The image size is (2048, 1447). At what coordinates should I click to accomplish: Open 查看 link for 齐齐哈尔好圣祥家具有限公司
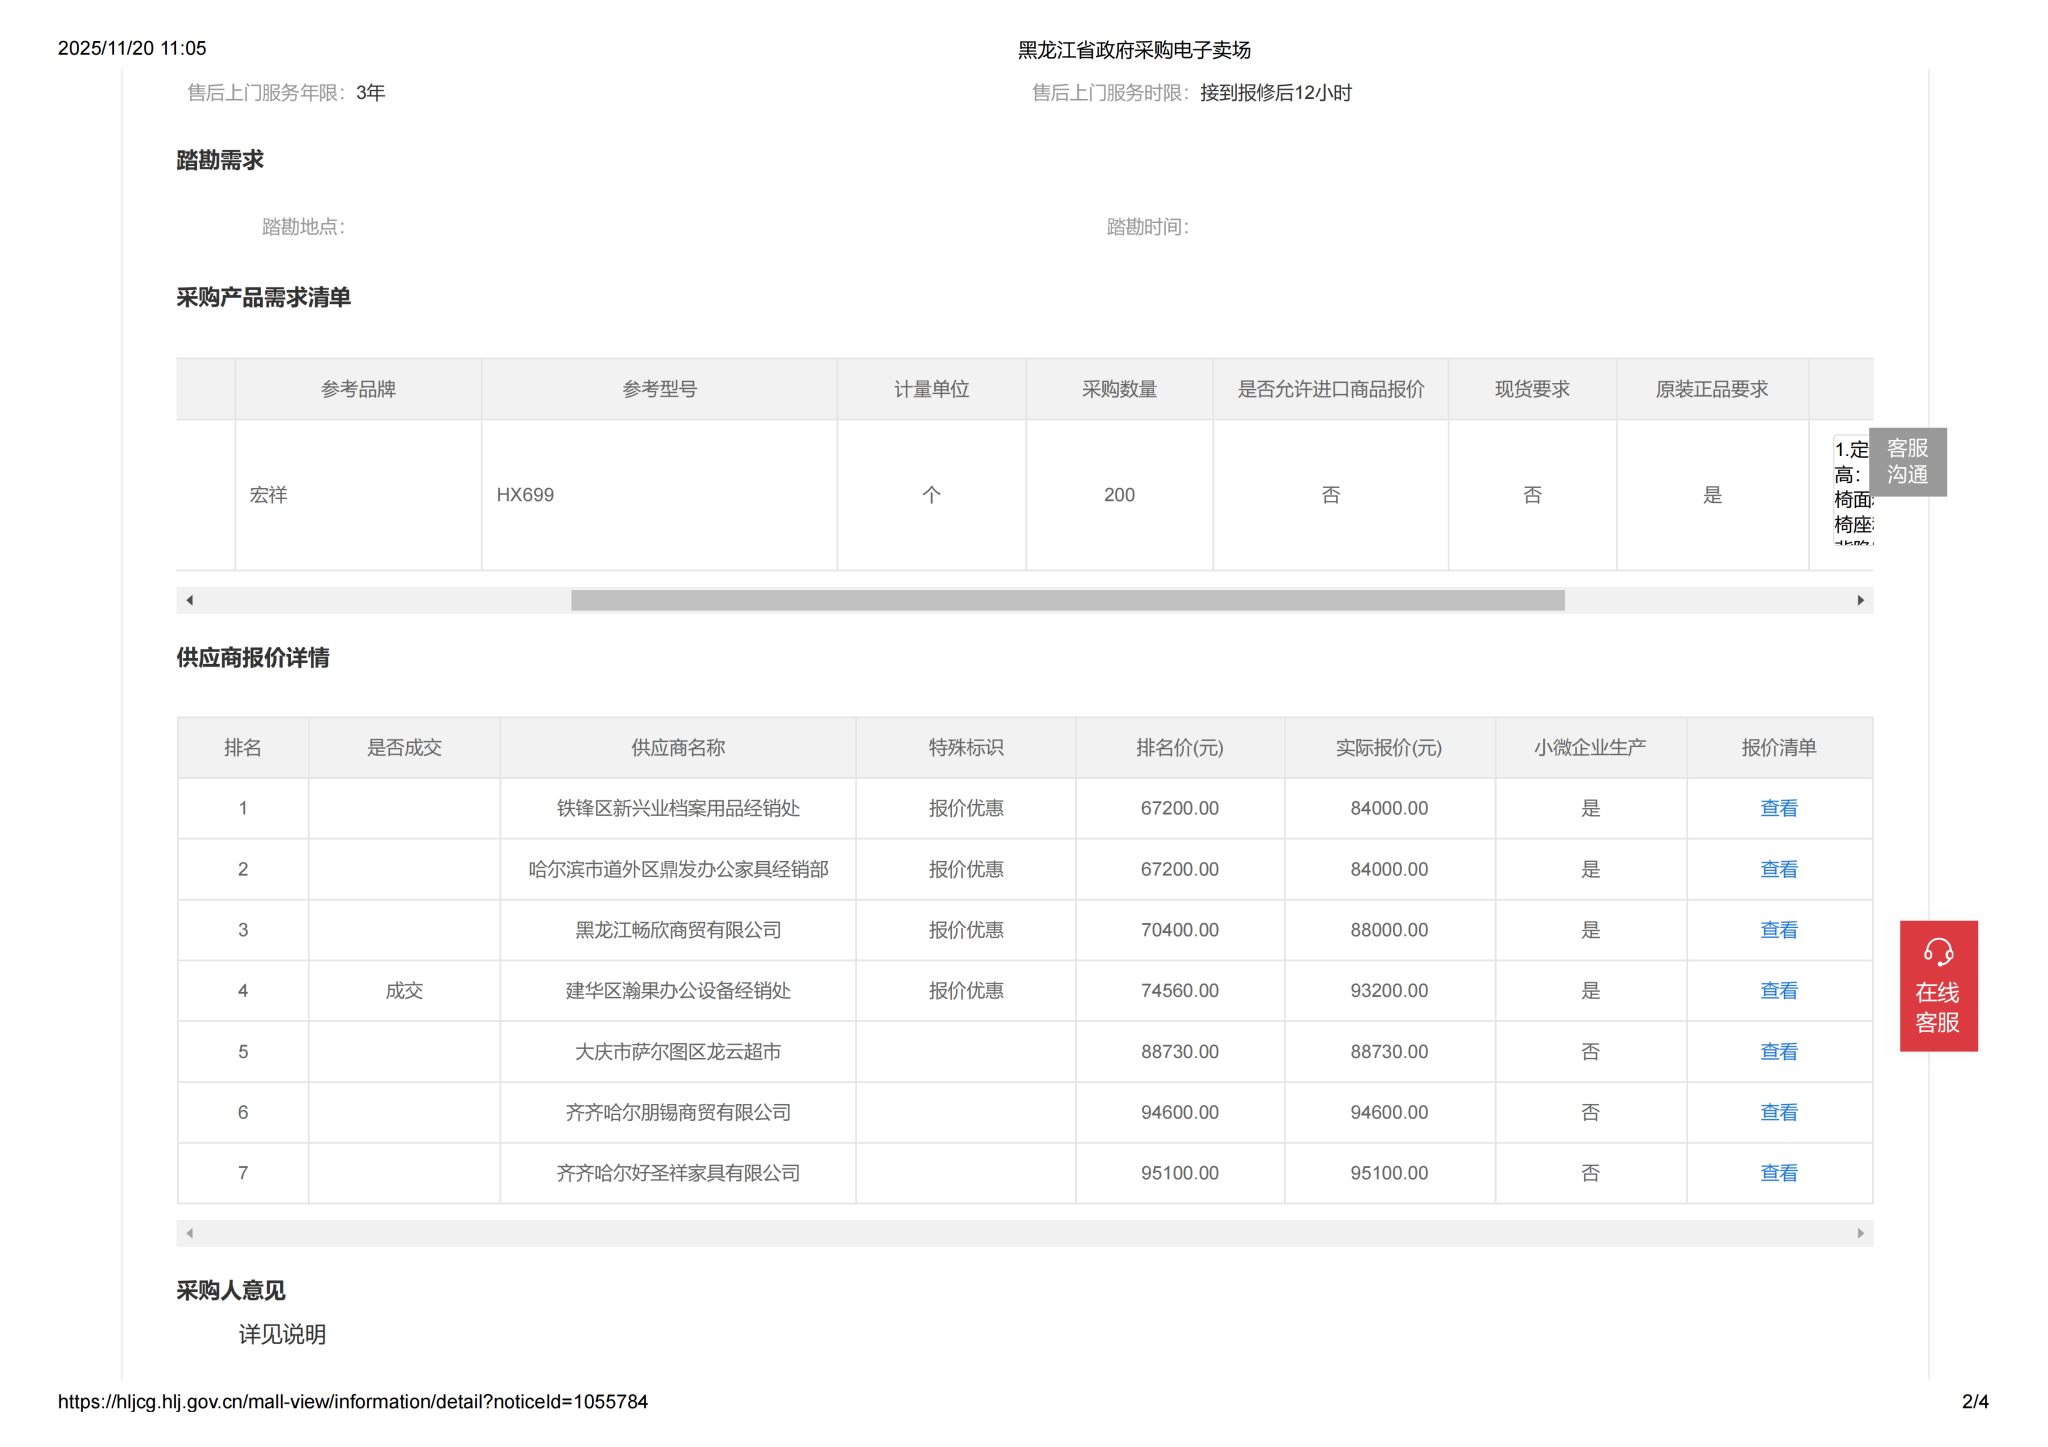pyautogui.click(x=1778, y=1173)
